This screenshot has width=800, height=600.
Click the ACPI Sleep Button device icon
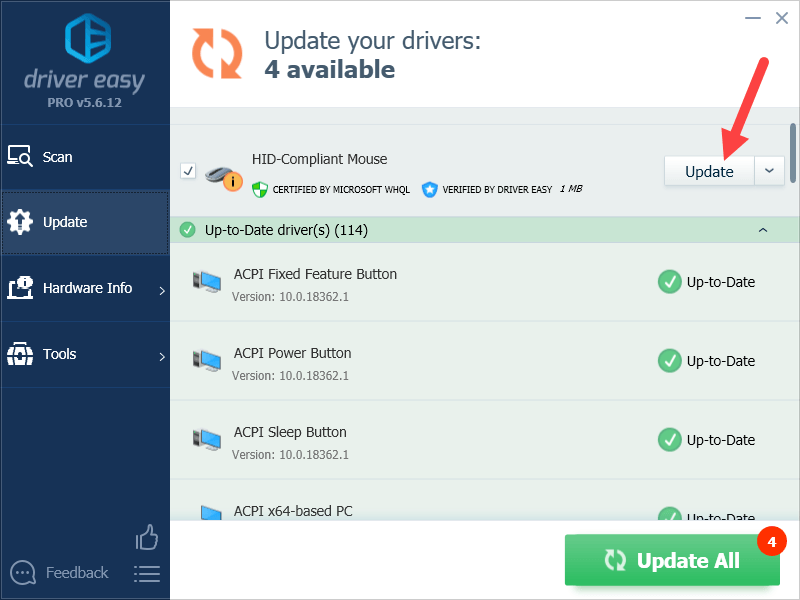pos(207,440)
